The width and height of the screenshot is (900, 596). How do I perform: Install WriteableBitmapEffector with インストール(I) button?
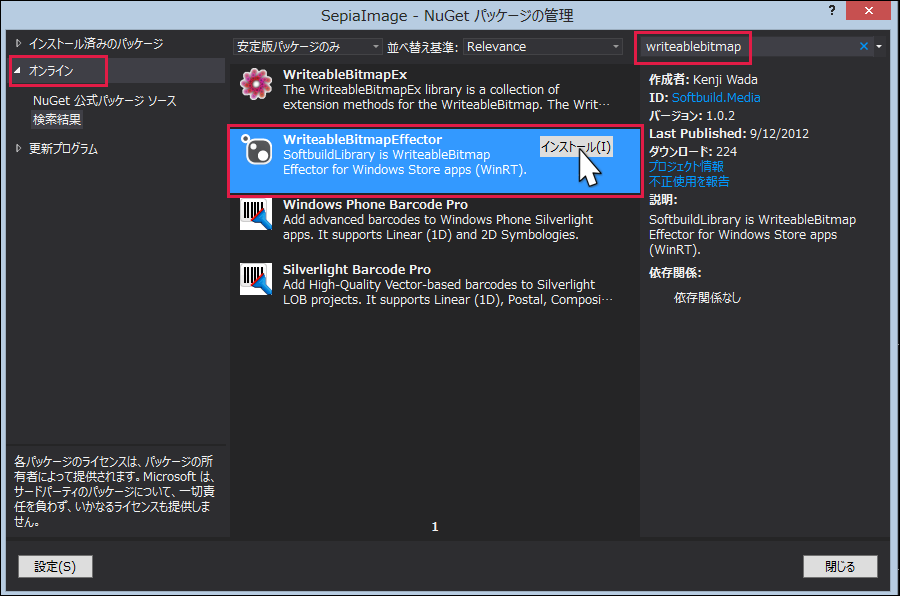[576, 147]
